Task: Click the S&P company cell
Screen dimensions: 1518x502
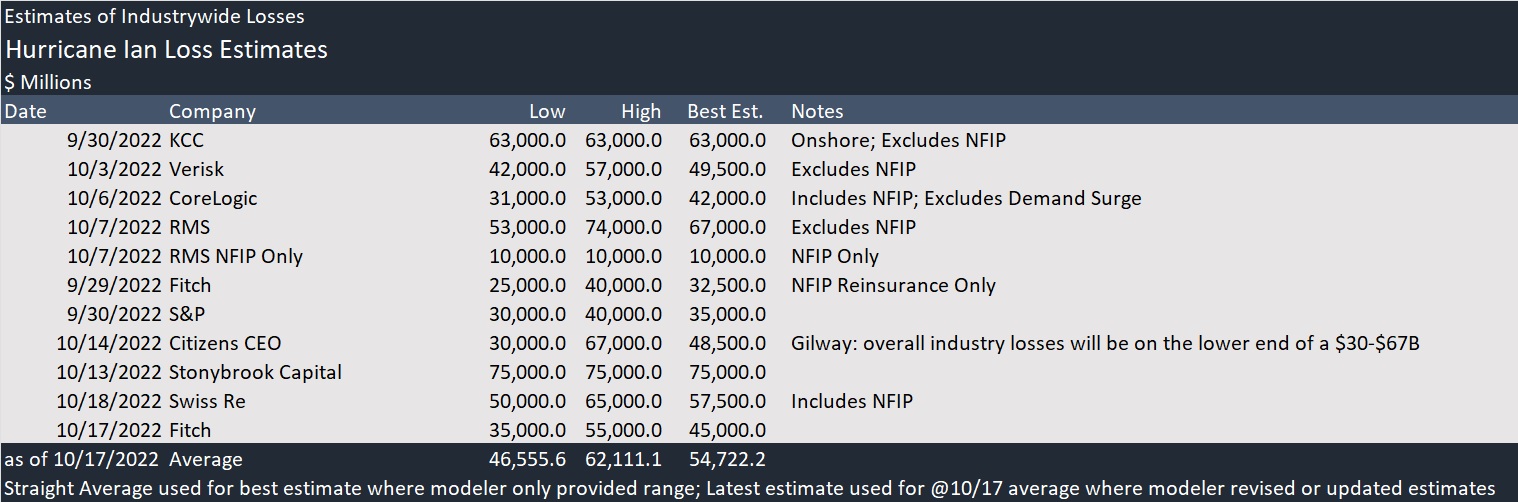Action: point(187,314)
